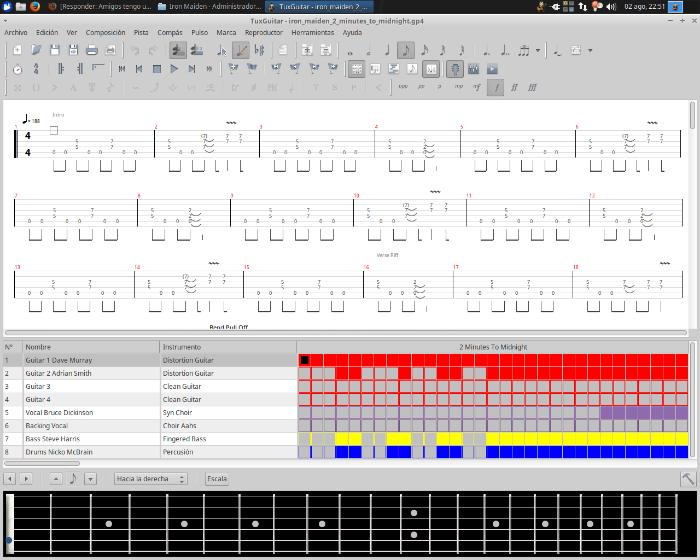The height and width of the screenshot is (560, 700).
Task: Remove track with the minus track icon
Action: click(326, 50)
